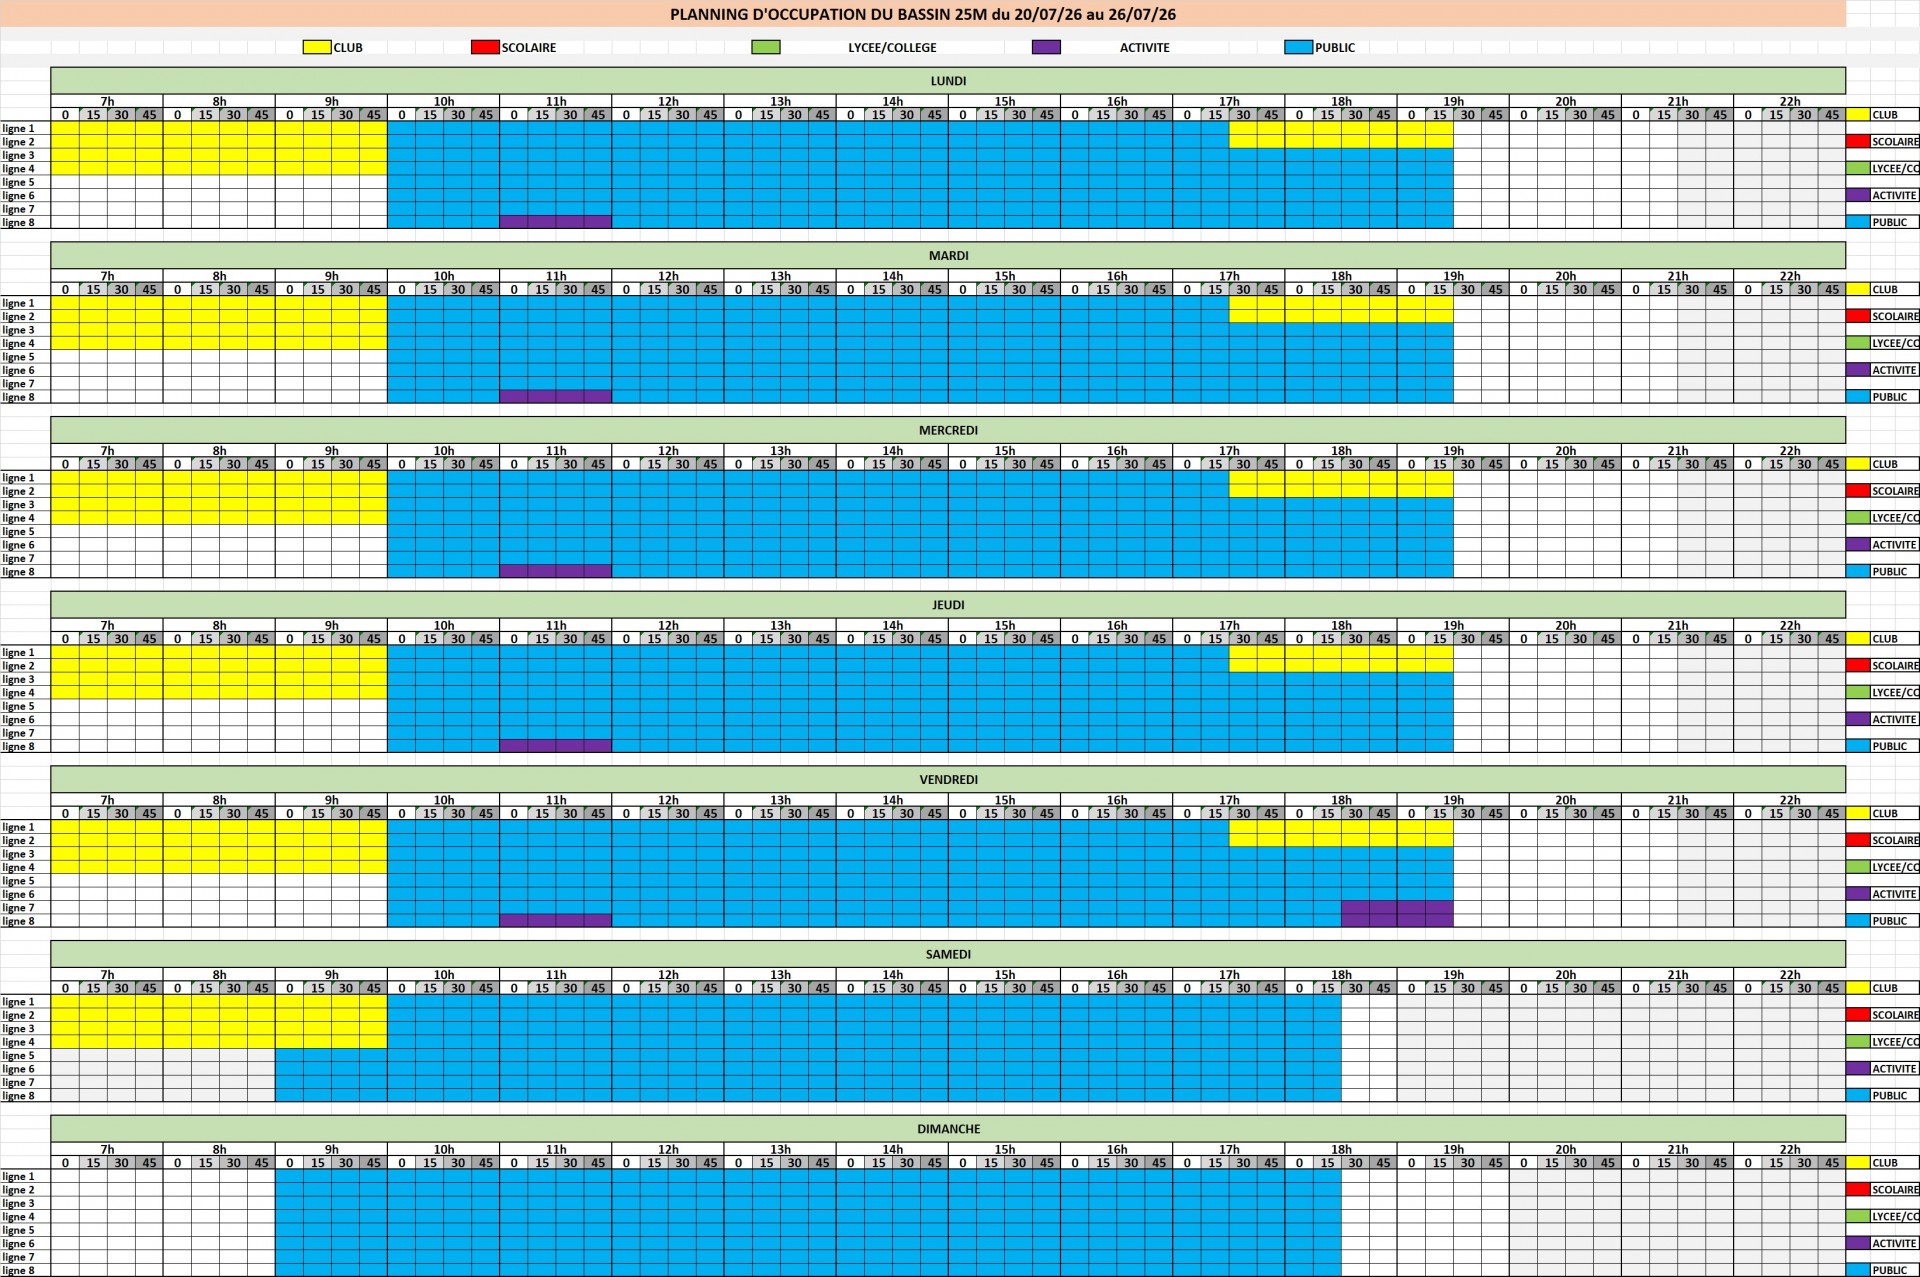
Task: Click the 'ligne 5' row label in SAMEDI
Action: point(18,1056)
